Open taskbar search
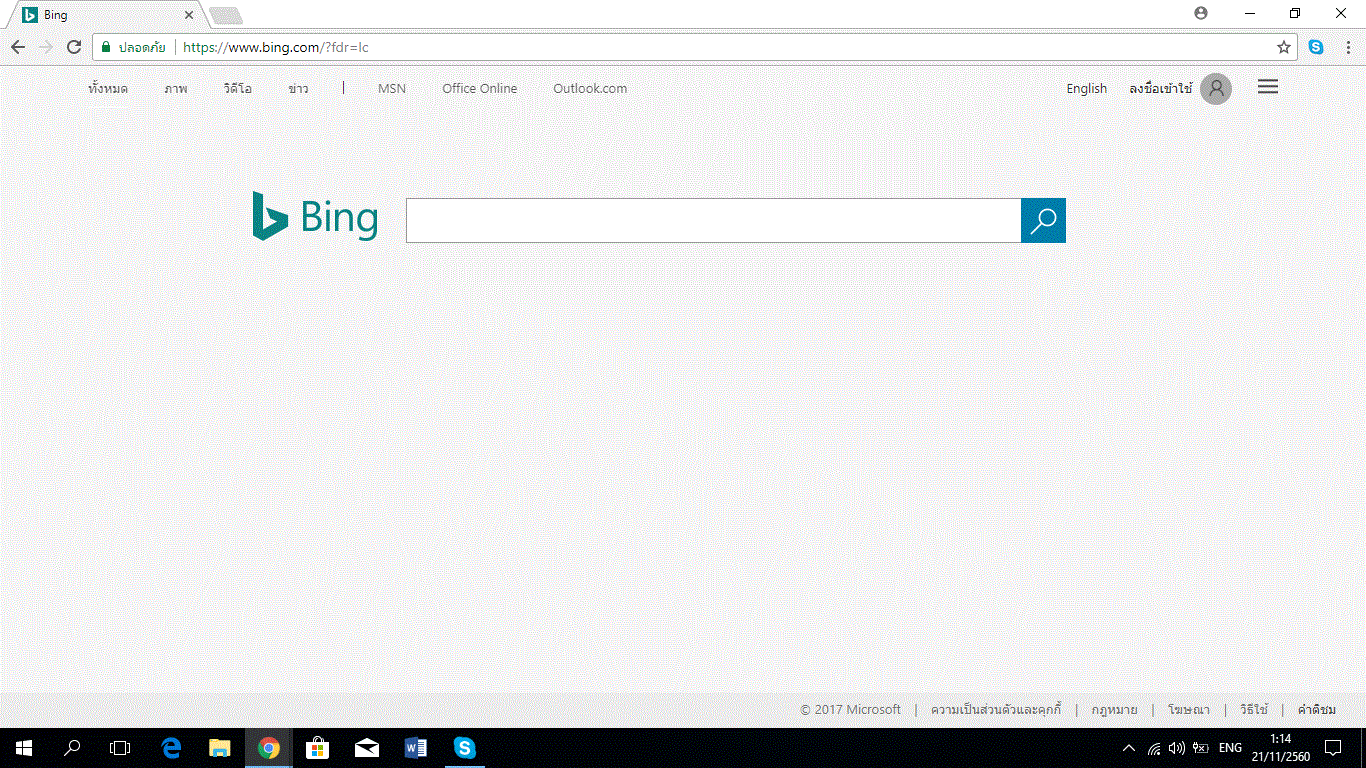1366x768 pixels. pos(72,747)
